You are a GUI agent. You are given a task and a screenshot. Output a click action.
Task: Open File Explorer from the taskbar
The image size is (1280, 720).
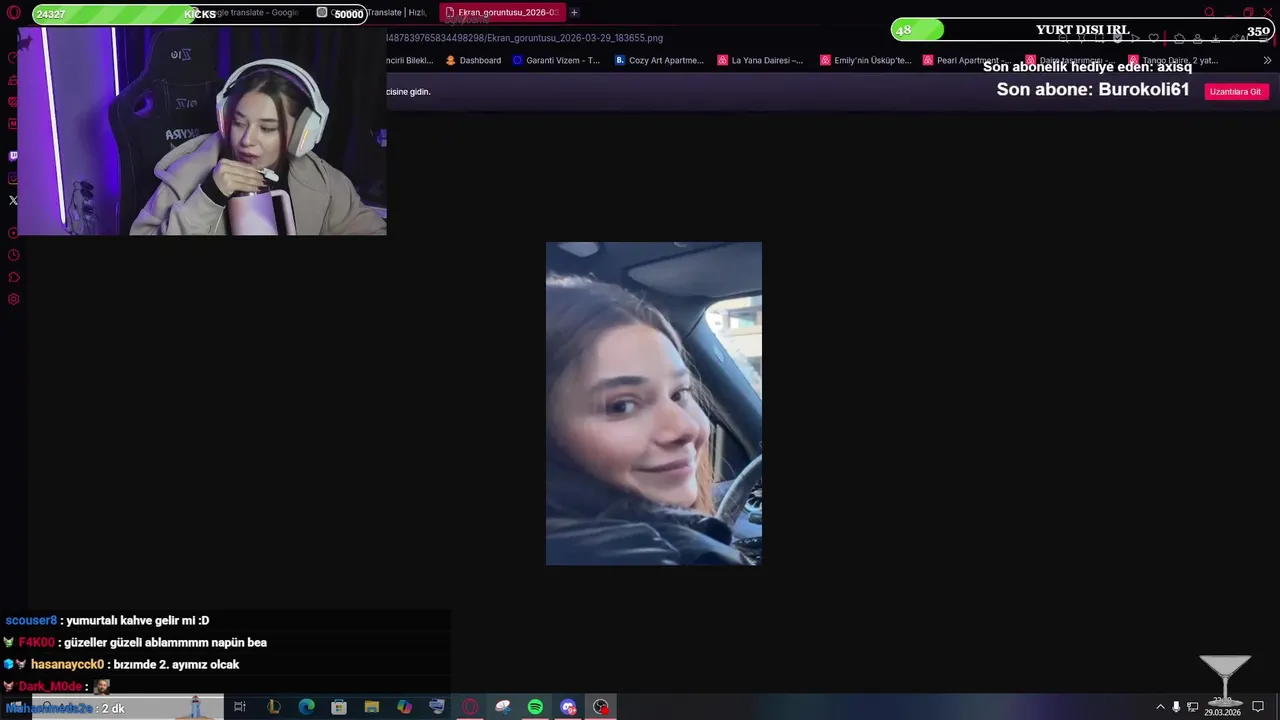pos(372,707)
